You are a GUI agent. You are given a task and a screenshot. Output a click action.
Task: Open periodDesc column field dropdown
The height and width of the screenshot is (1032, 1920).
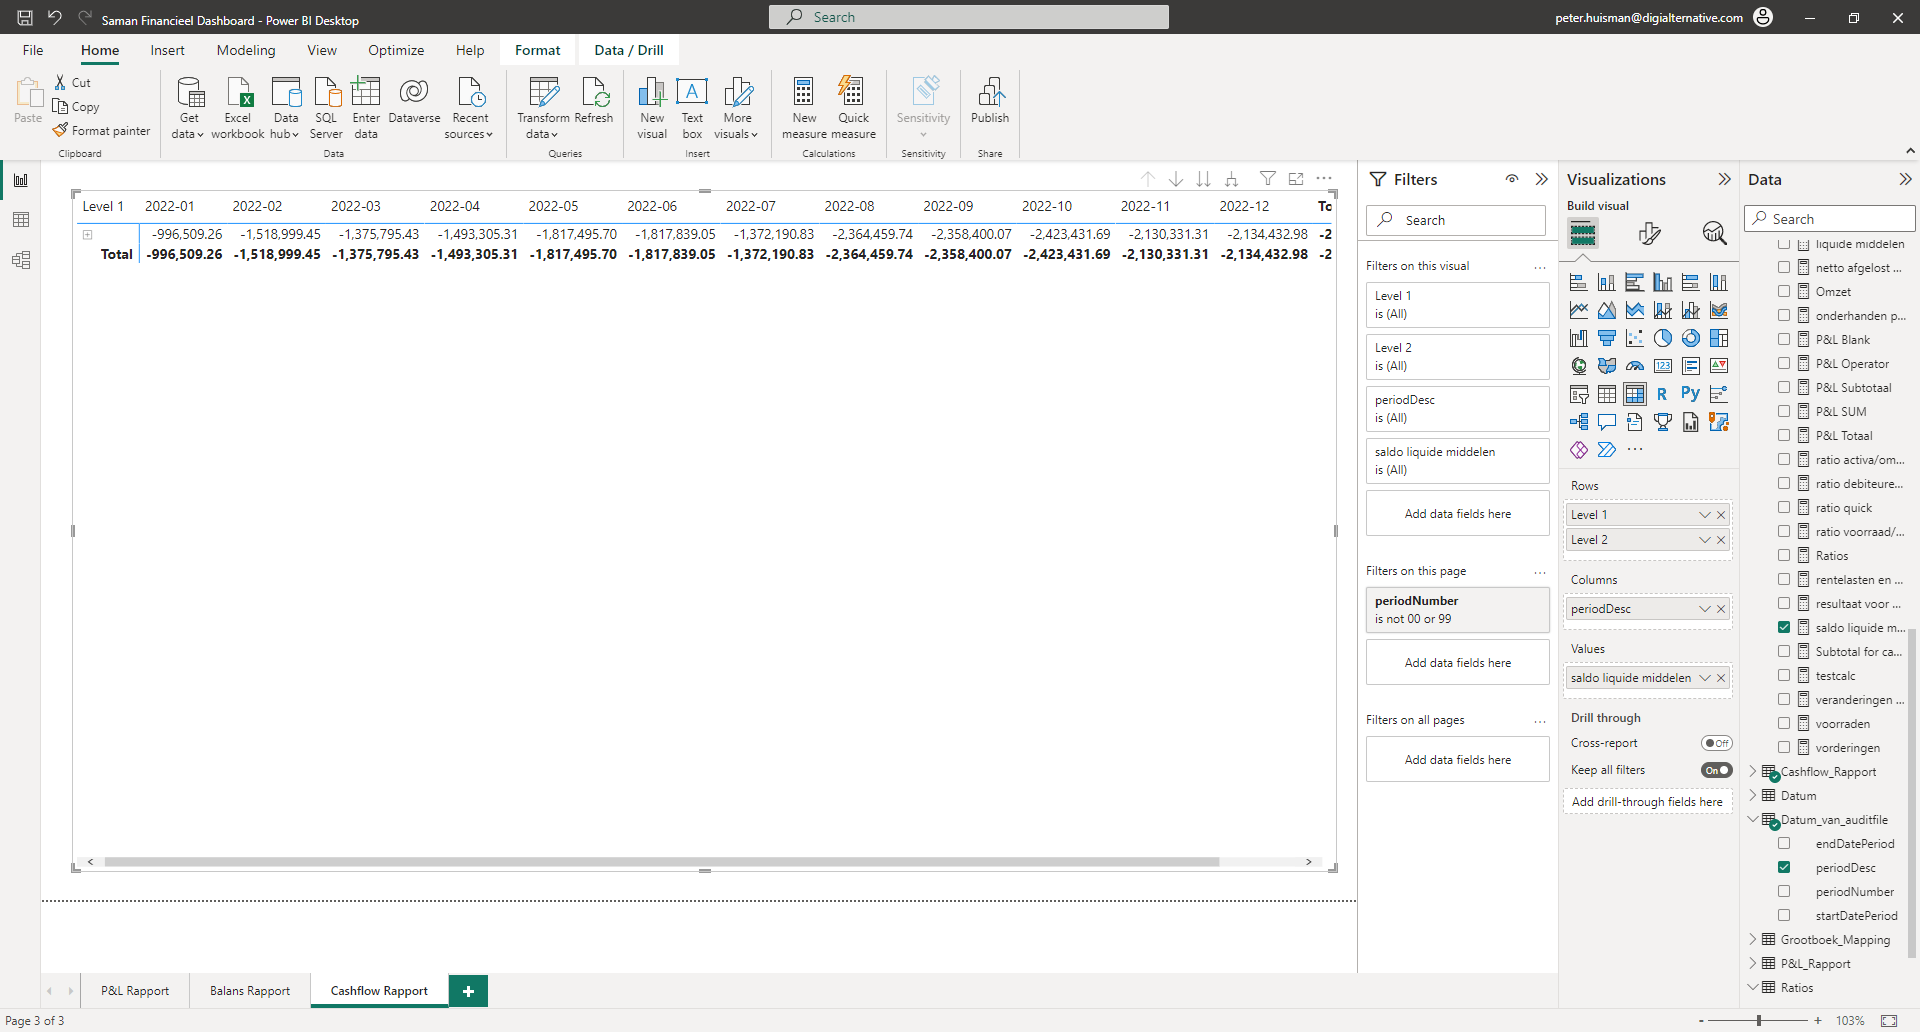tap(1705, 609)
